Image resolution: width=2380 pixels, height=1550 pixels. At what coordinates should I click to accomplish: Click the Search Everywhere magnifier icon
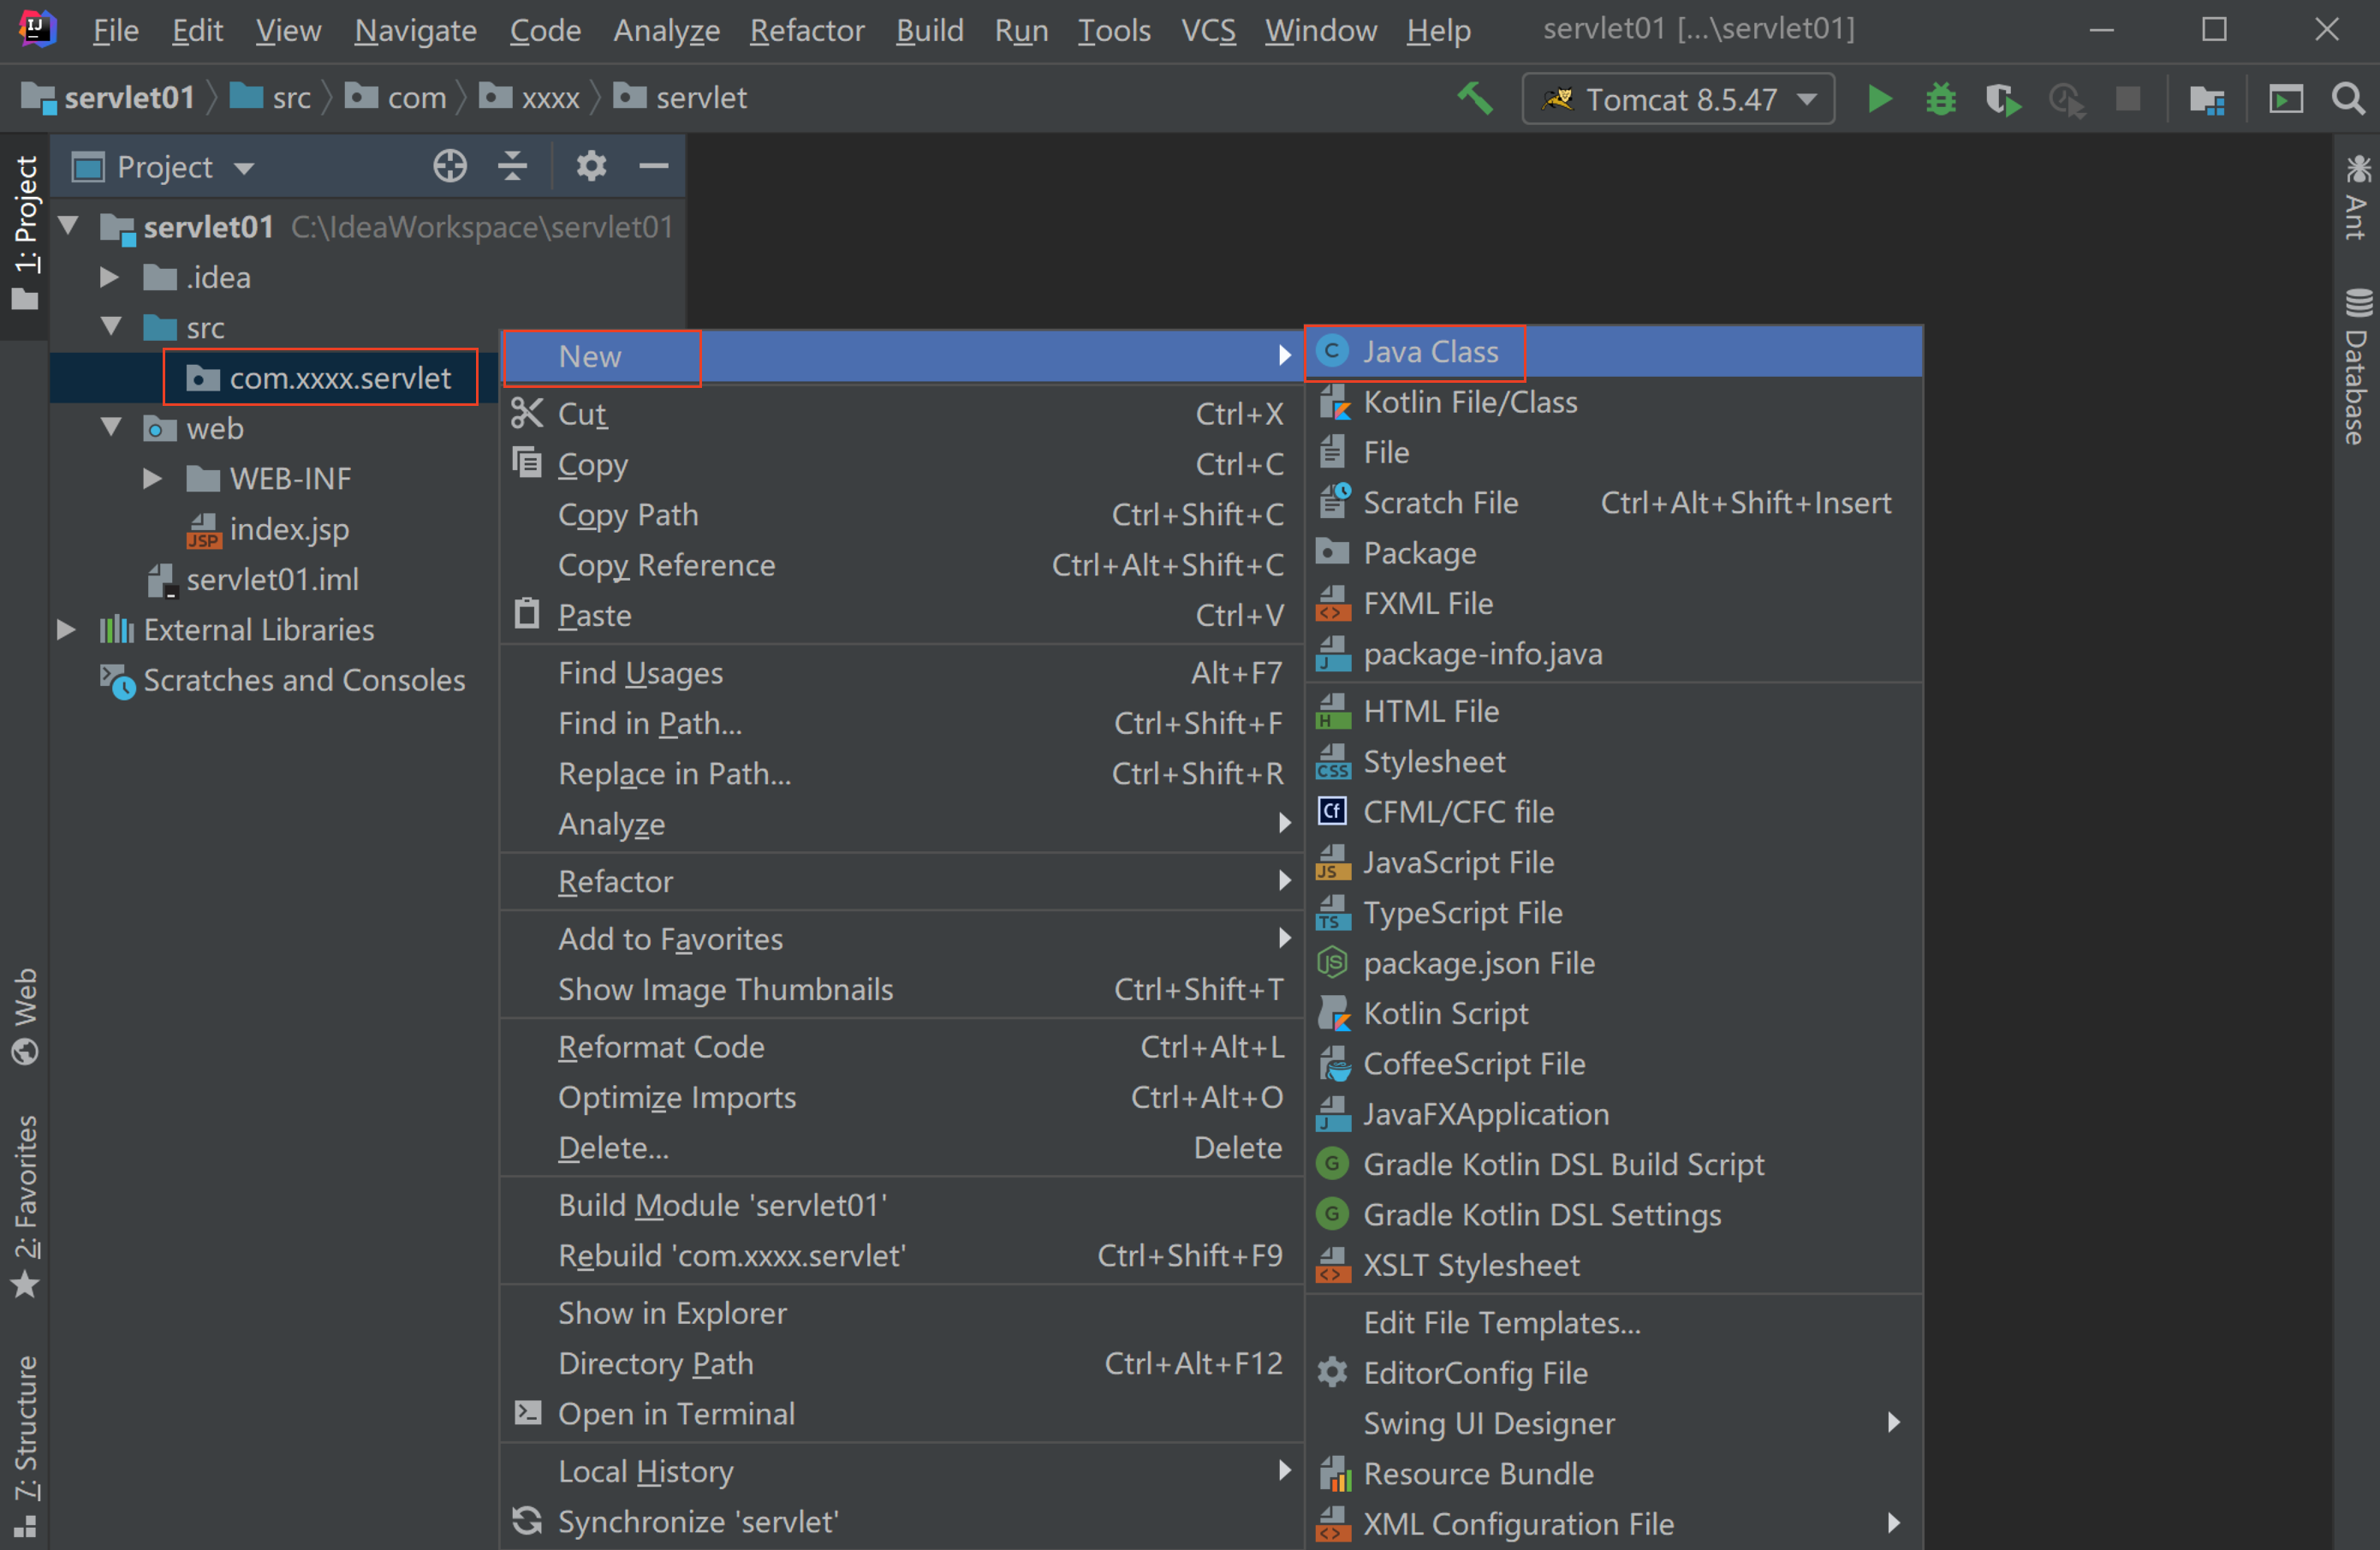[x=2347, y=99]
